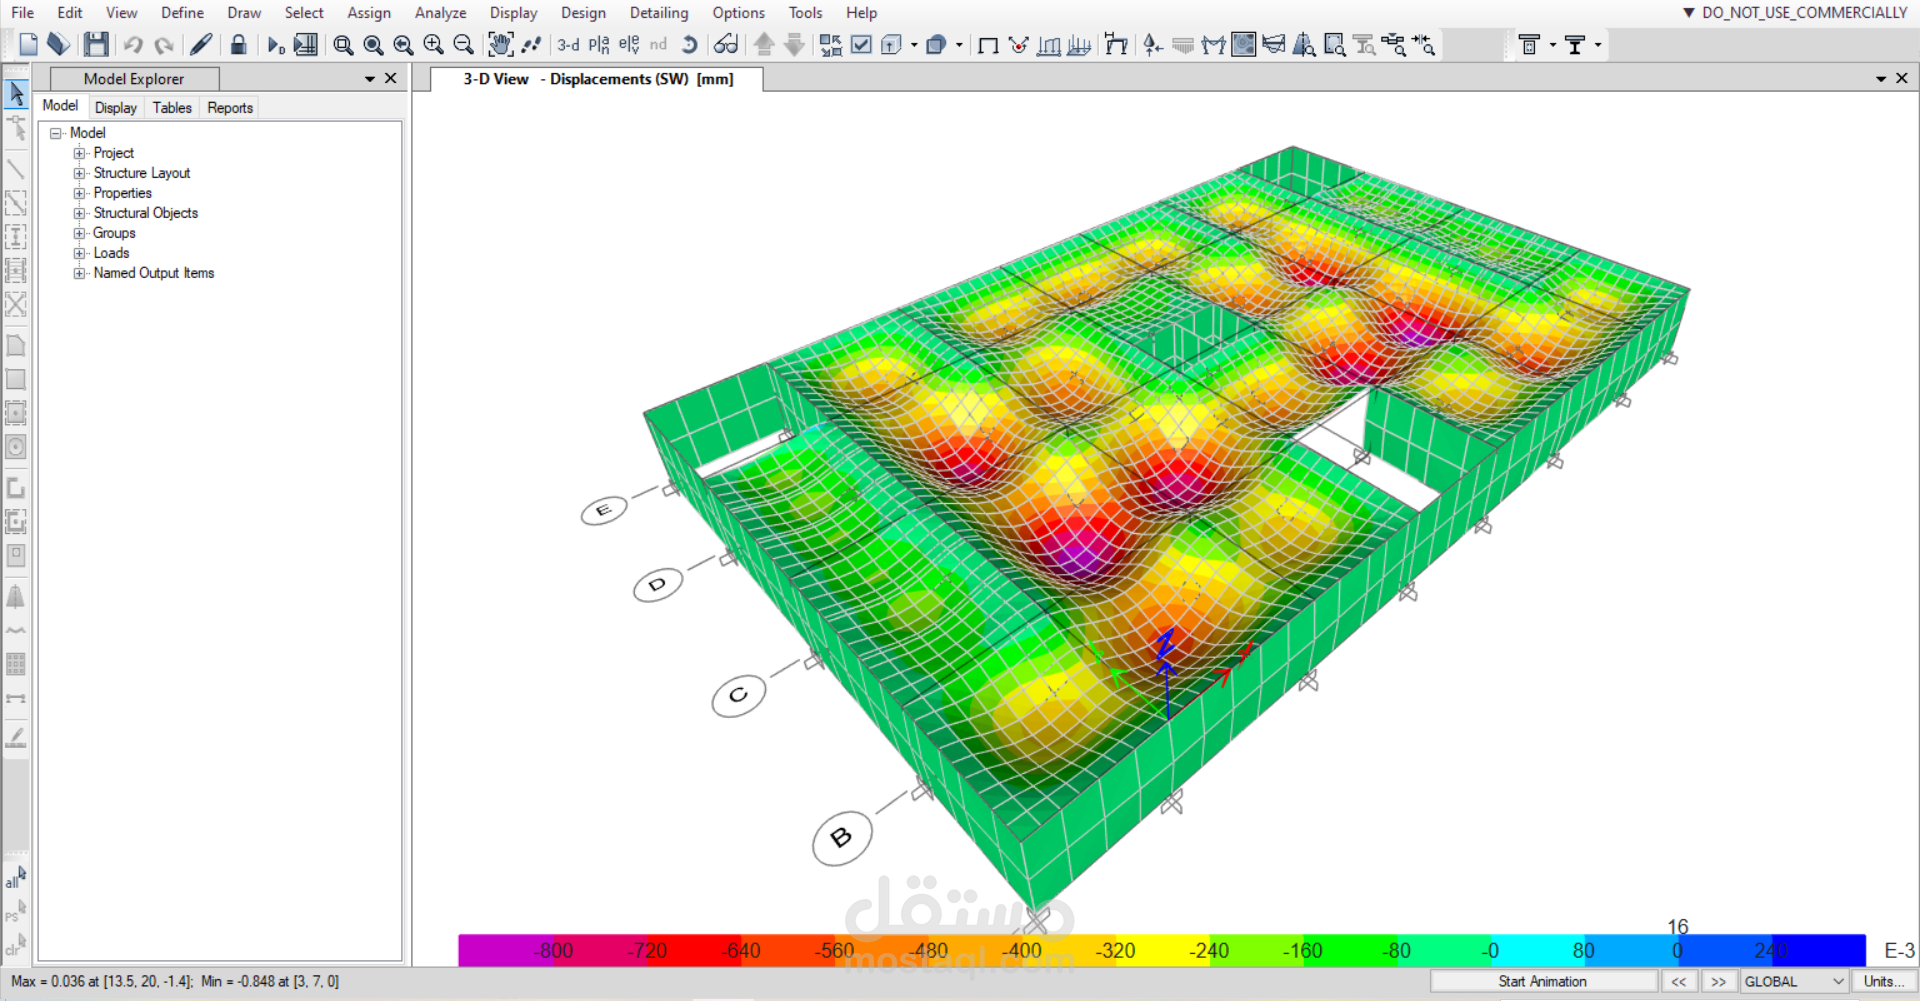Click the dark blue 240 legend color band

pos(1819,950)
